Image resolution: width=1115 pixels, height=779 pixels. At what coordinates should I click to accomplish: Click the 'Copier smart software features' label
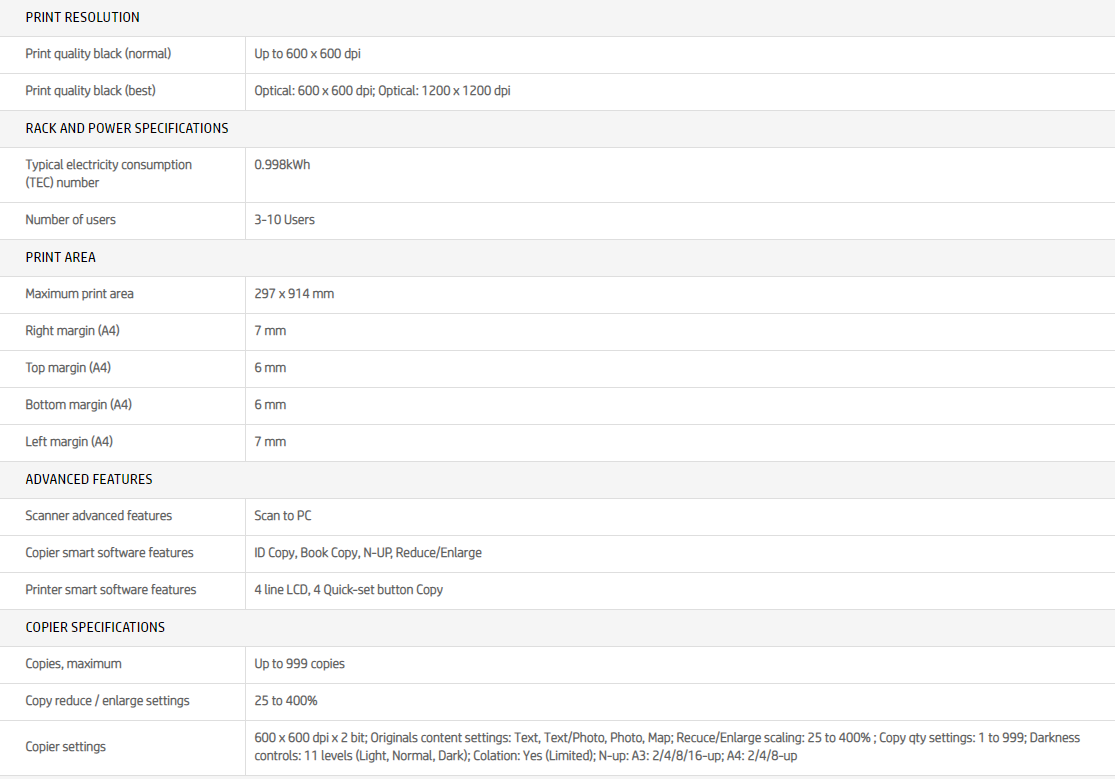(109, 553)
